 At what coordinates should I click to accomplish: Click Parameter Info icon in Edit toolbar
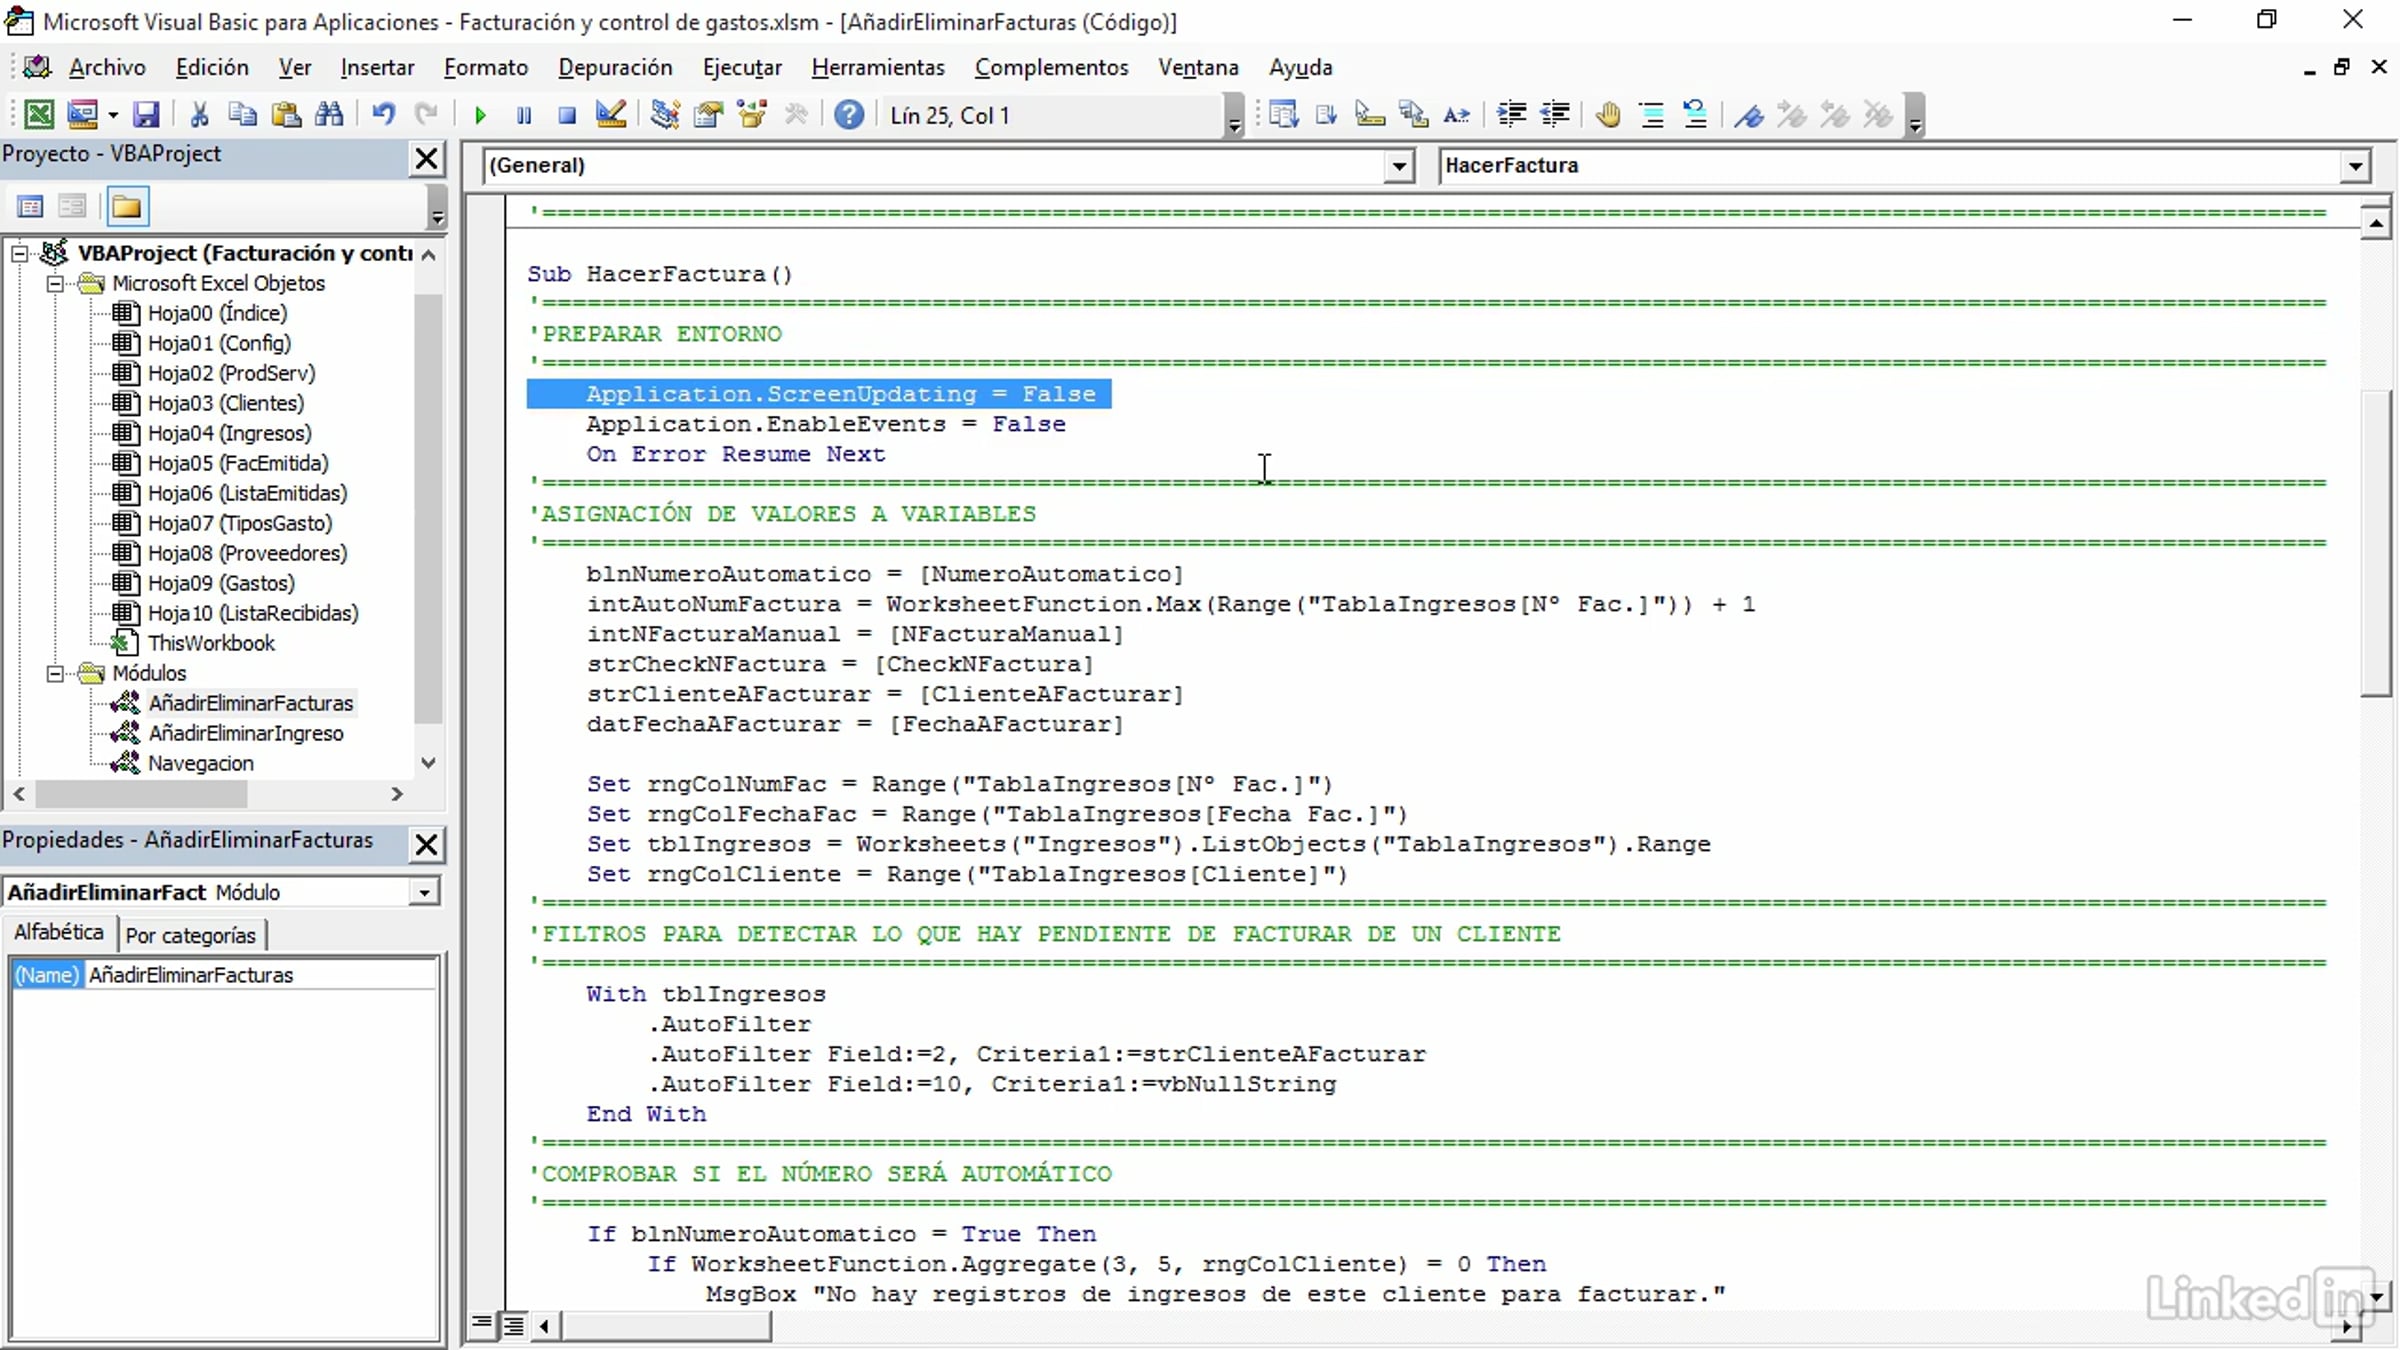[x=1413, y=115]
